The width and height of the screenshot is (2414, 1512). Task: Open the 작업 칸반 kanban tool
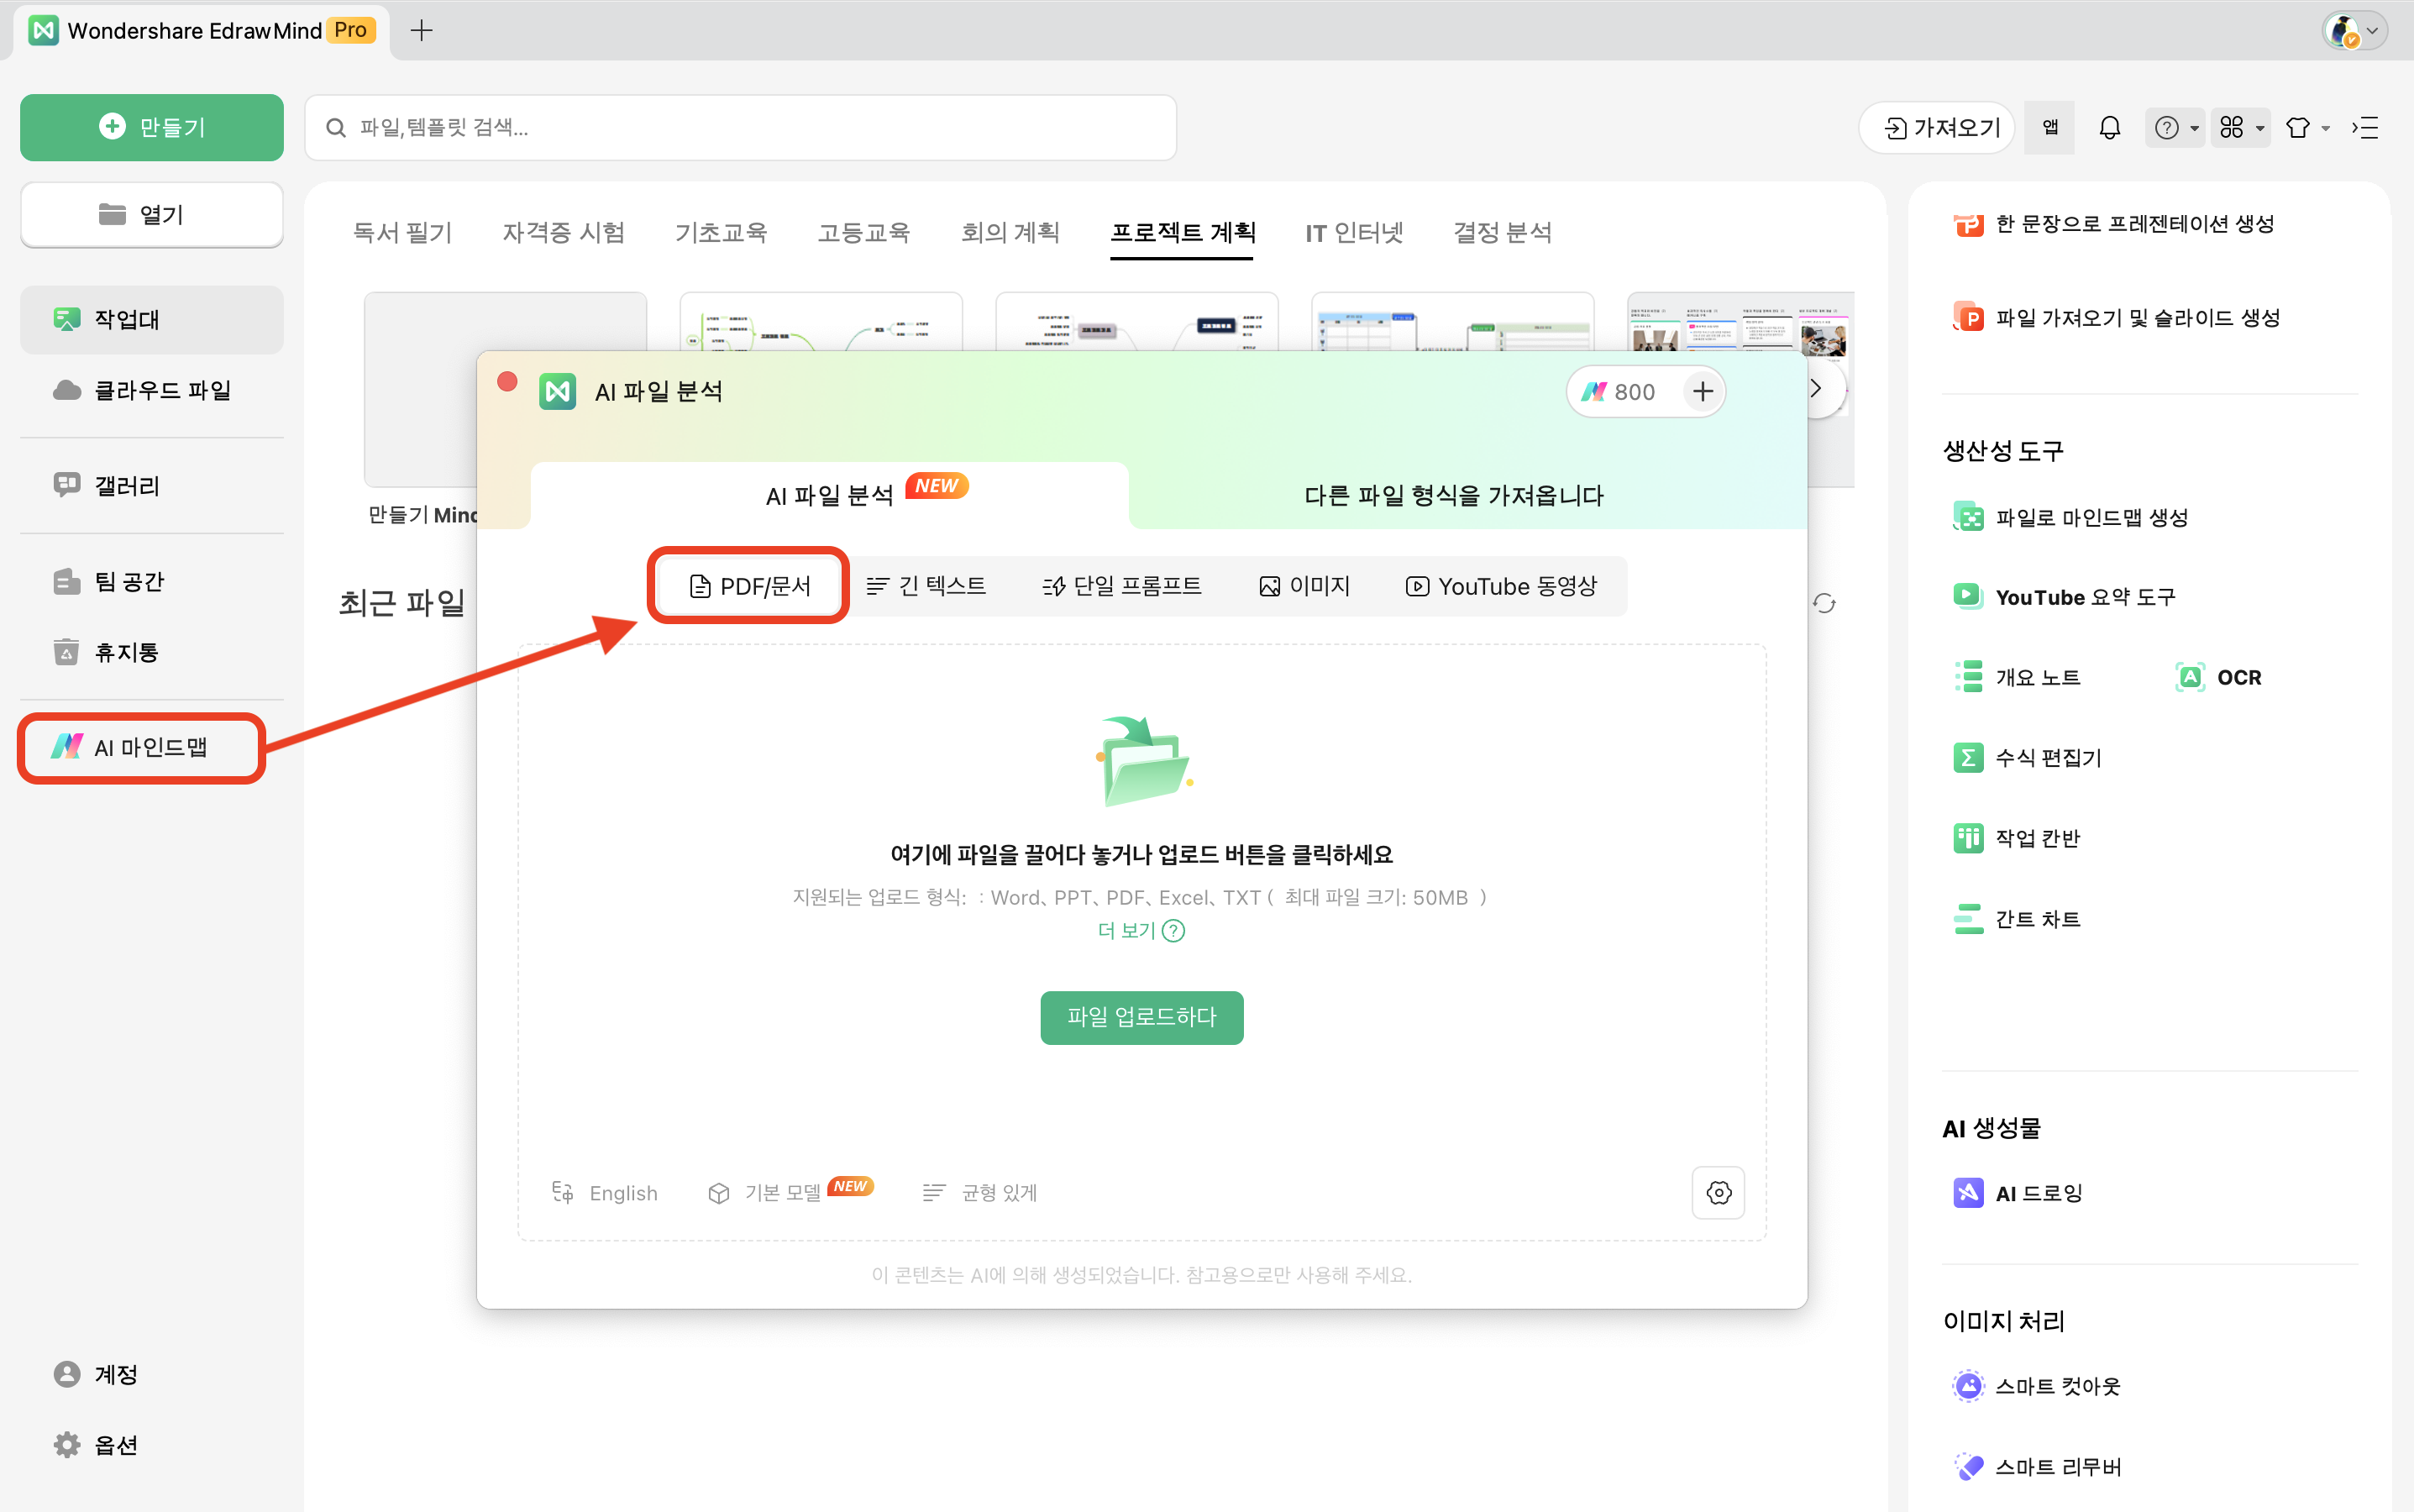pyautogui.click(x=2036, y=838)
